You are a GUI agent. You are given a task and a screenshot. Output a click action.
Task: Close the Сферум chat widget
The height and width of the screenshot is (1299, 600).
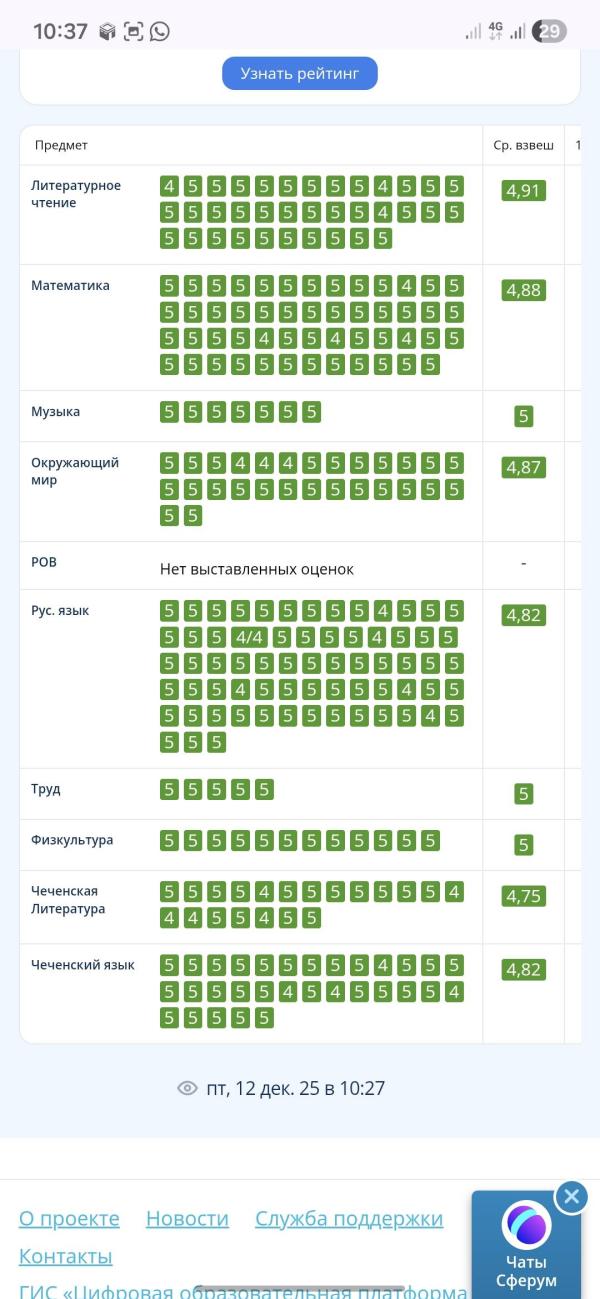tap(571, 1196)
